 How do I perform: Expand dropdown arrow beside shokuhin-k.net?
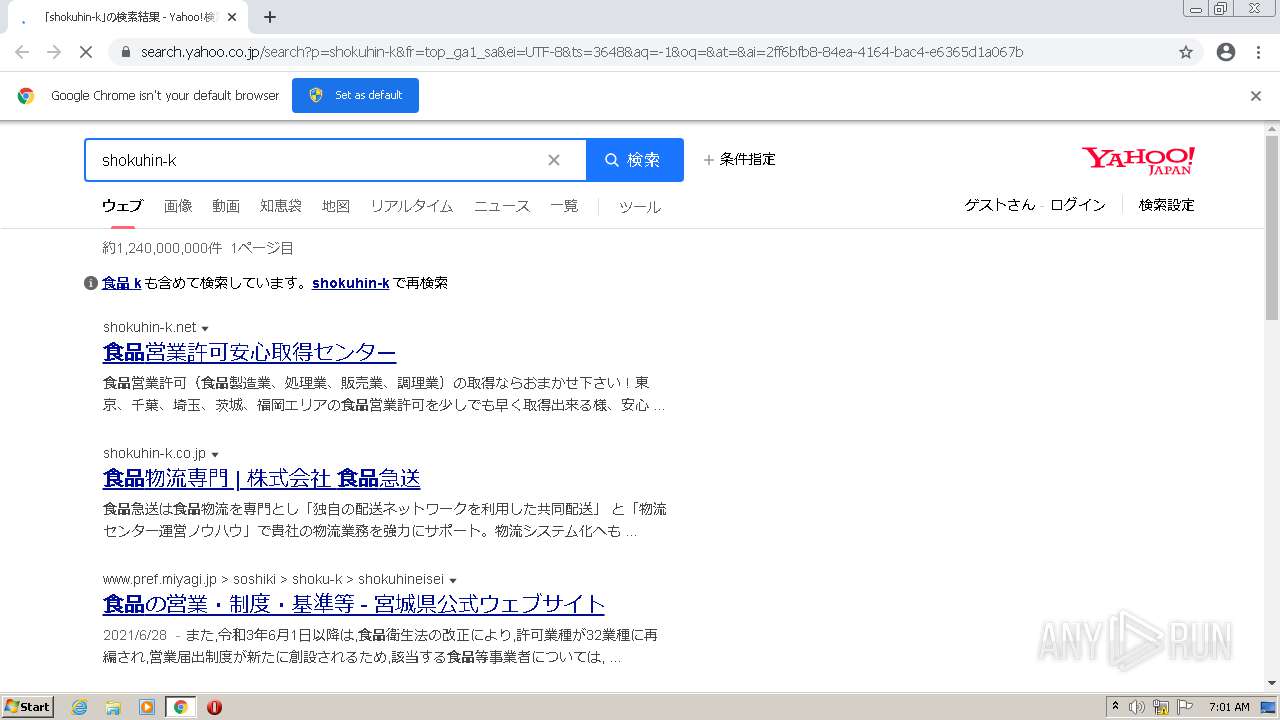[x=205, y=329]
